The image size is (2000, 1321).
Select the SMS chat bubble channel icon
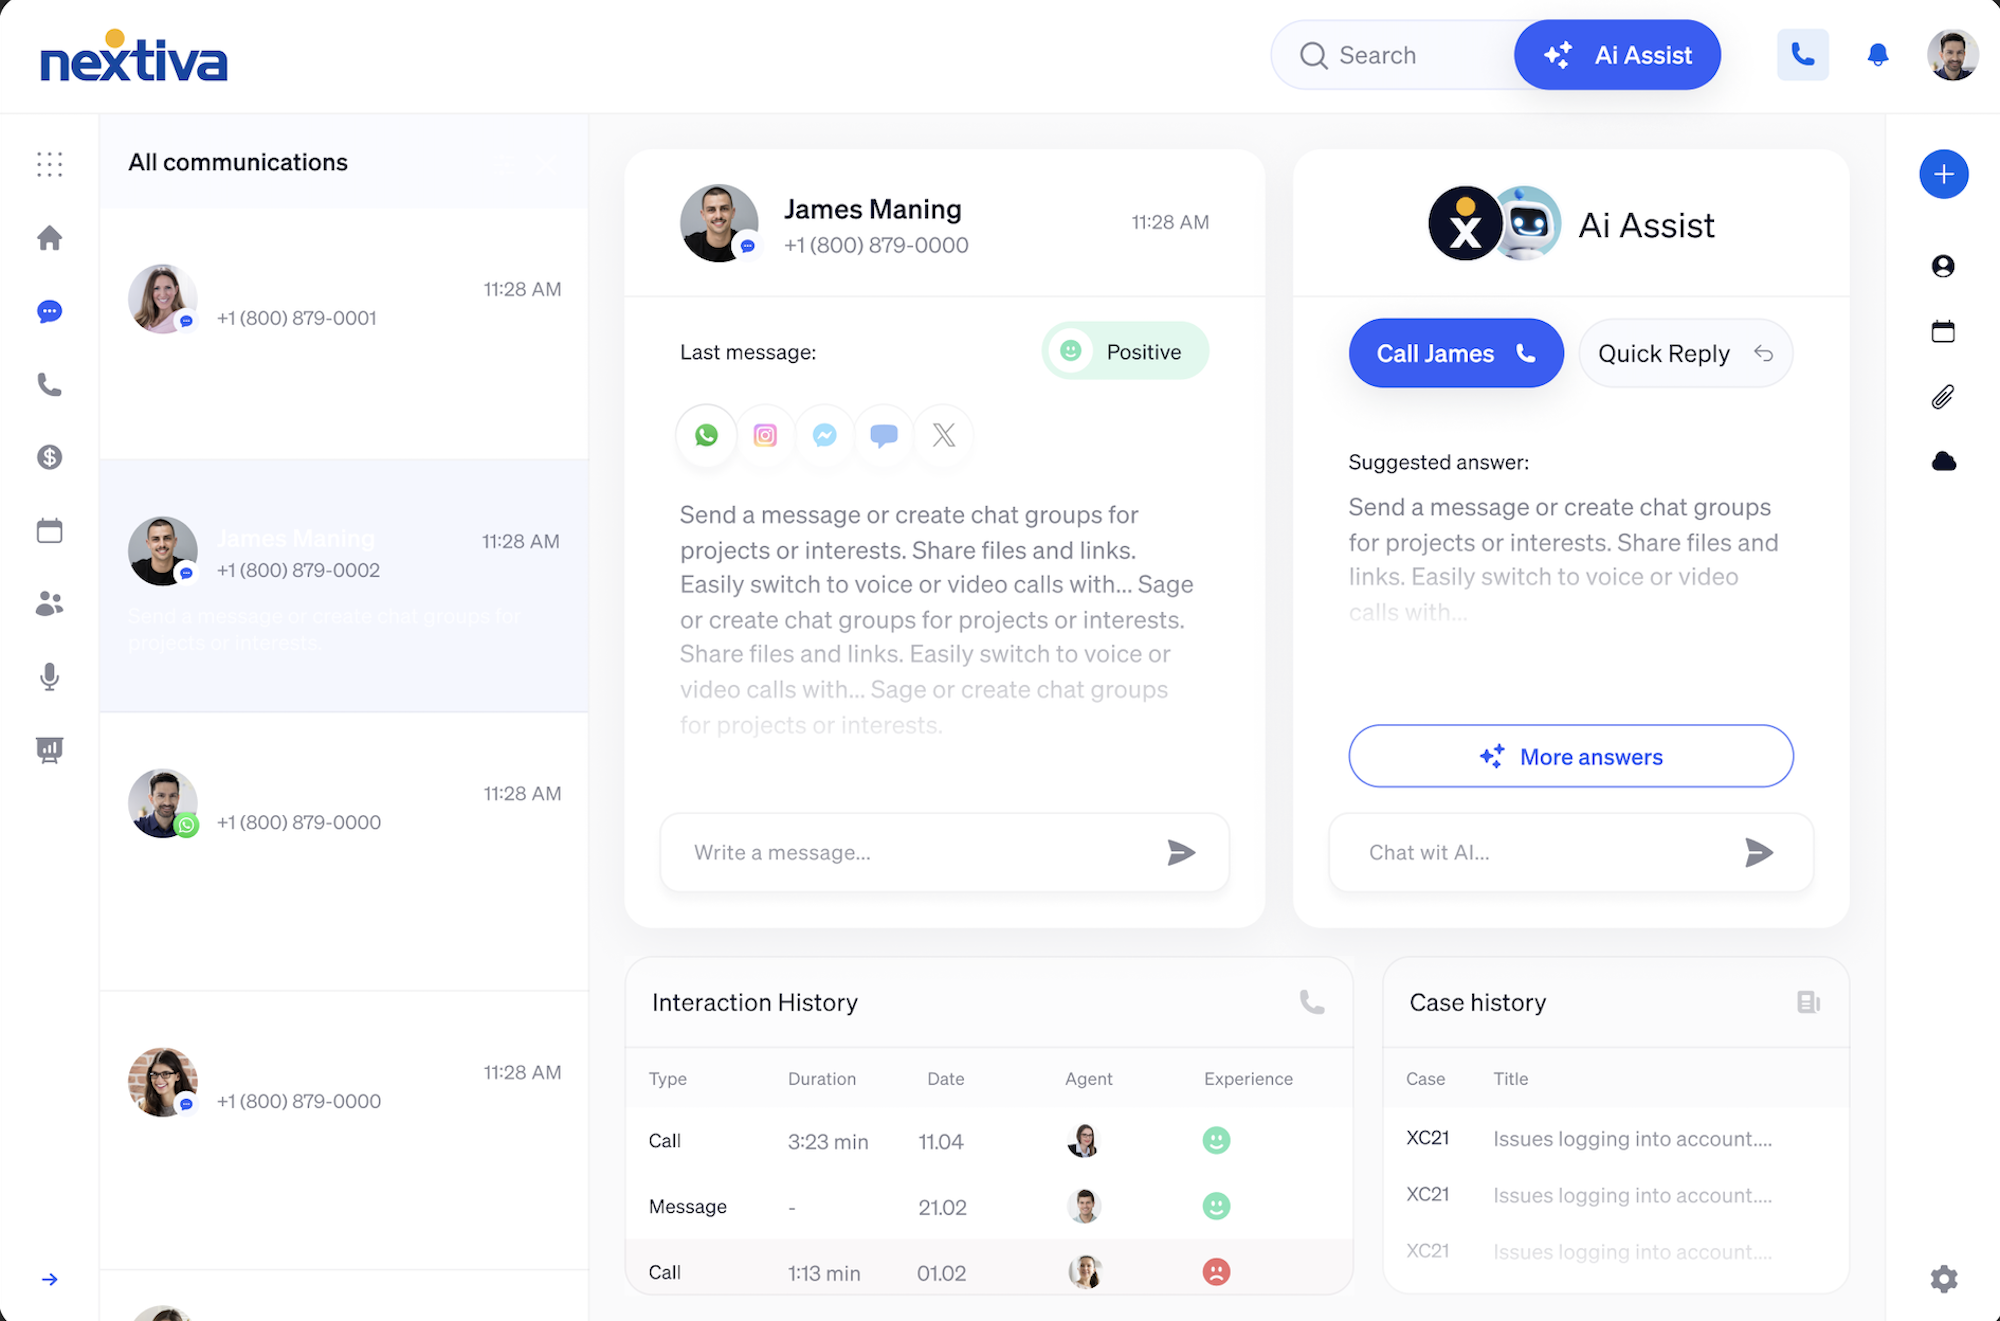(x=884, y=435)
